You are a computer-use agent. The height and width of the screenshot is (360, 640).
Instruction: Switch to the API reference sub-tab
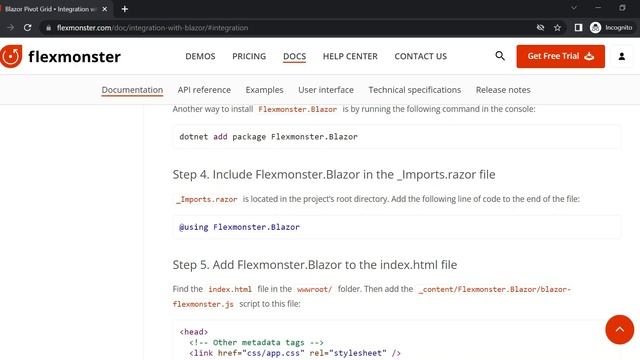[204, 90]
